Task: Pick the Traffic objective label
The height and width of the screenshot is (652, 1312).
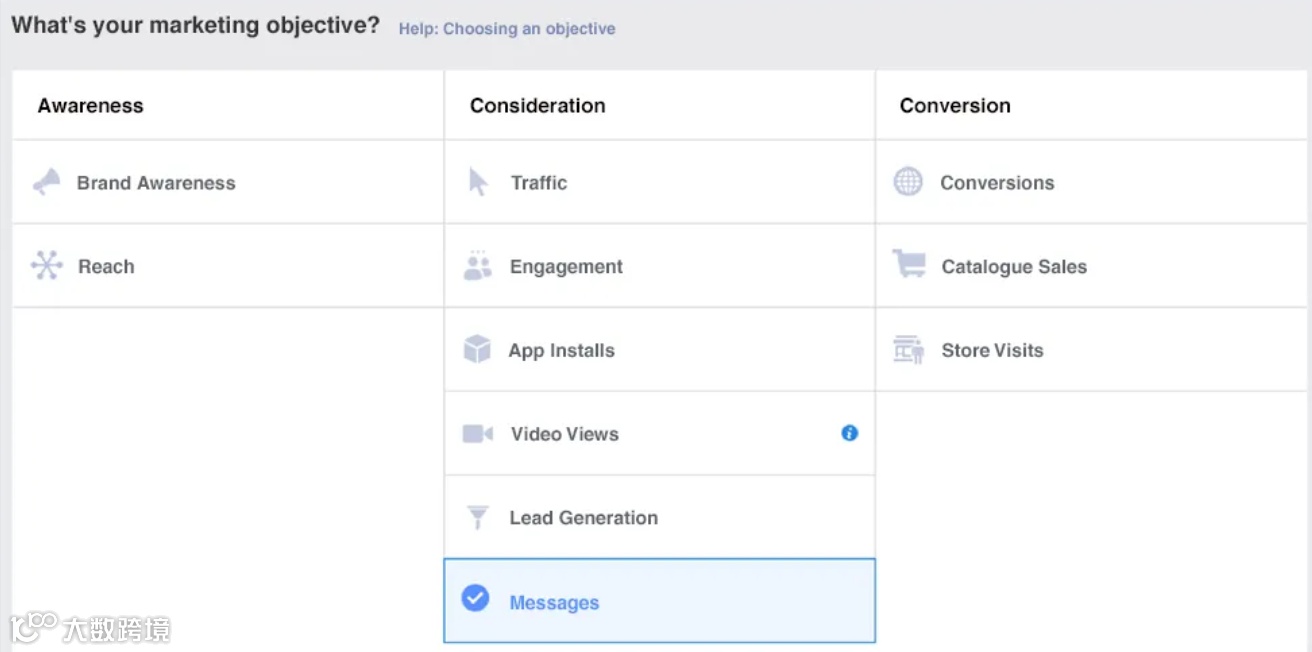Action: pos(539,183)
